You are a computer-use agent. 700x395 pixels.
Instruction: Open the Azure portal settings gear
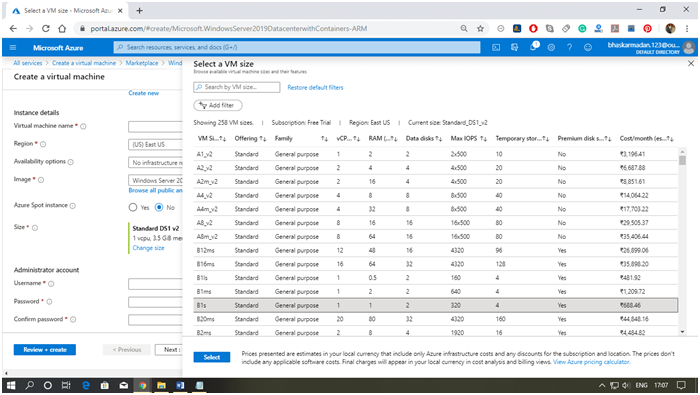pyautogui.click(x=551, y=47)
